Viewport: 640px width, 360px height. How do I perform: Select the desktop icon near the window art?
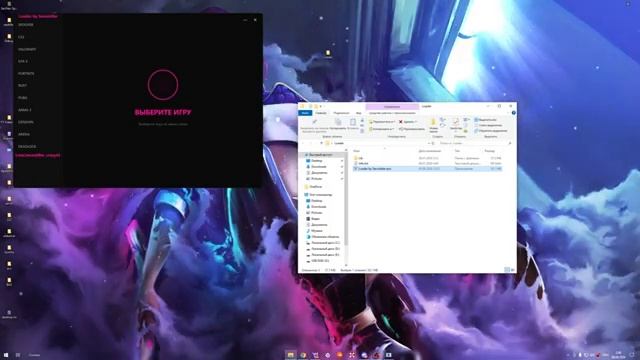(x=328, y=54)
